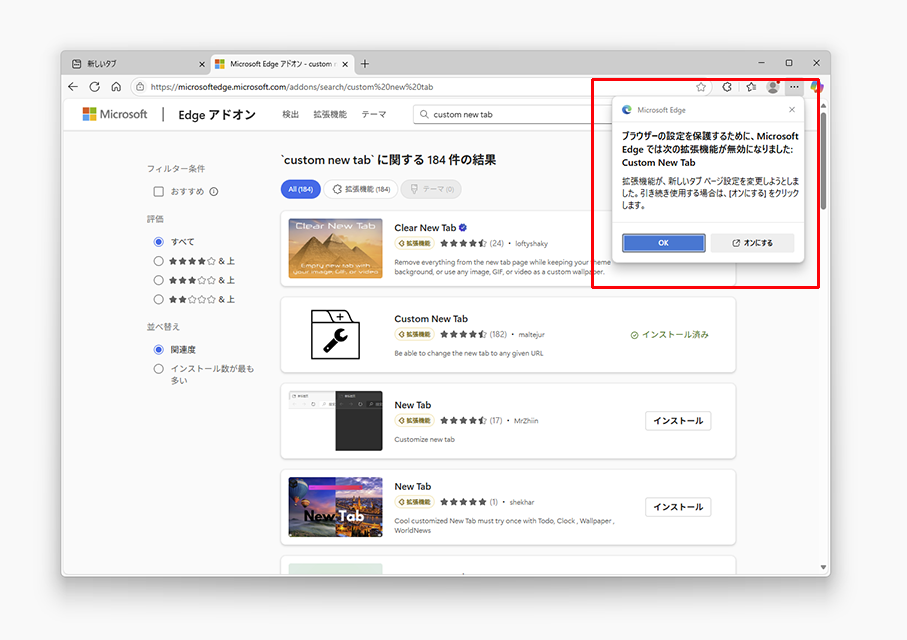
Task: Select the two stars & 上 rating filter
Action: [x=158, y=299]
